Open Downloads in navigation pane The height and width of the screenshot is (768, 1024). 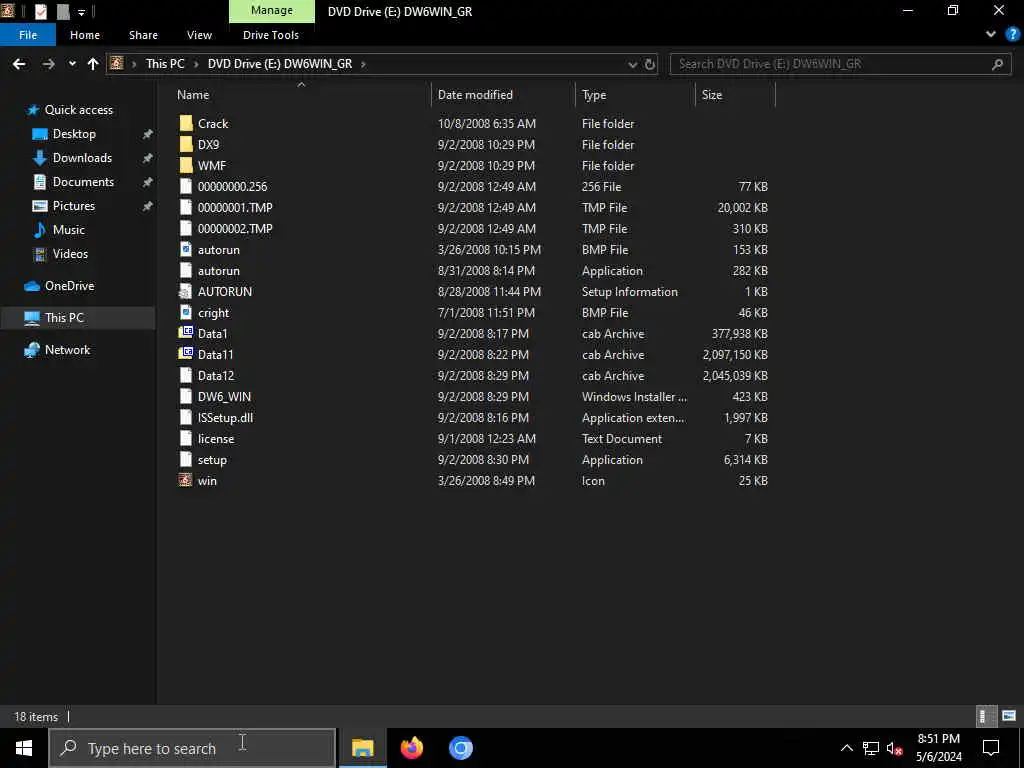pos(82,158)
